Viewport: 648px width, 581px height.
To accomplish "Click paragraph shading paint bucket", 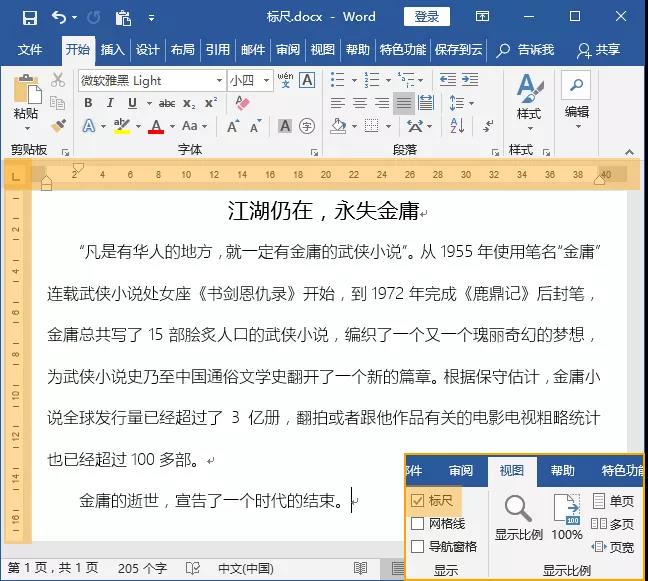I will click(338, 126).
